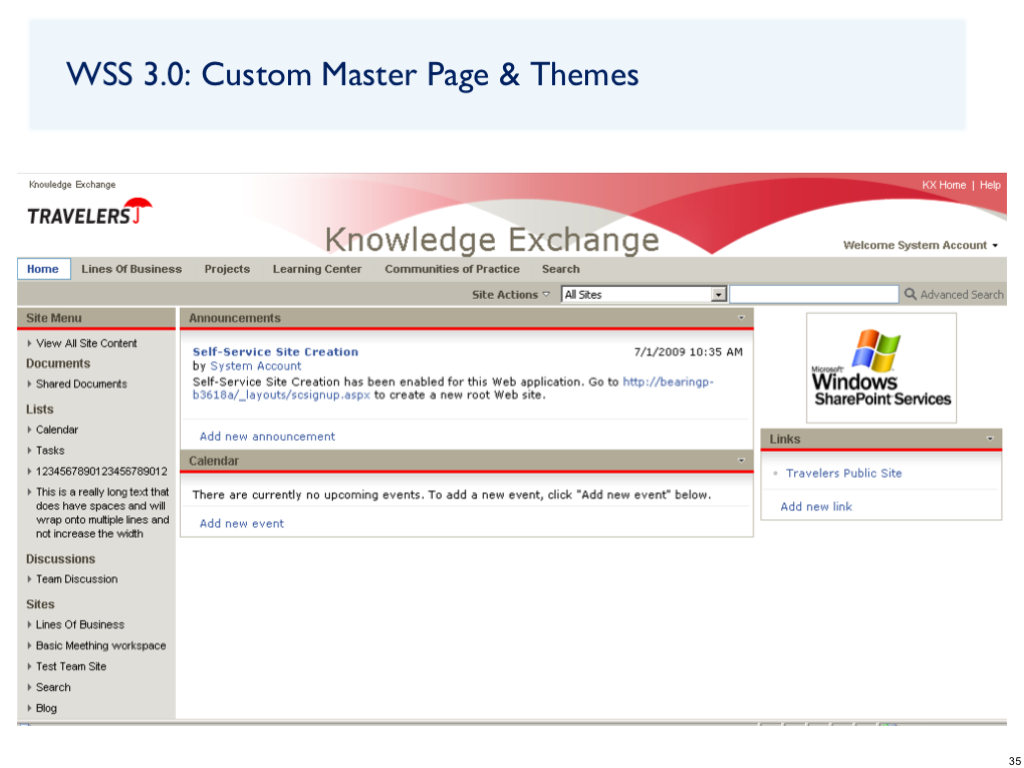Viewport: 1024px width, 768px height.
Task: Open the Search subsite in Site Menu
Action: click(53, 687)
